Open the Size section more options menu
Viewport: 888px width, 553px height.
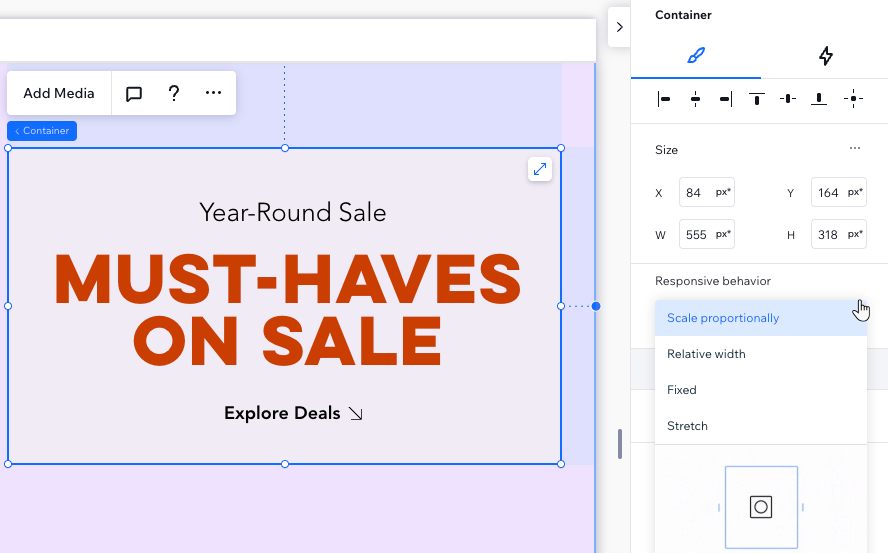point(855,148)
